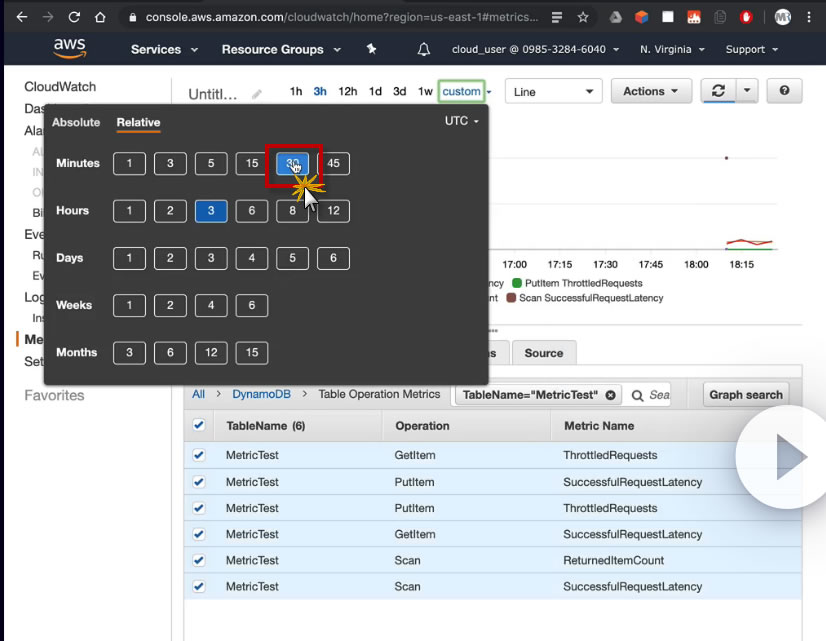
Task: Uncheck the GetItem ThrottledRequests row checkbox
Action: pyautogui.click(x=198, y=455)
